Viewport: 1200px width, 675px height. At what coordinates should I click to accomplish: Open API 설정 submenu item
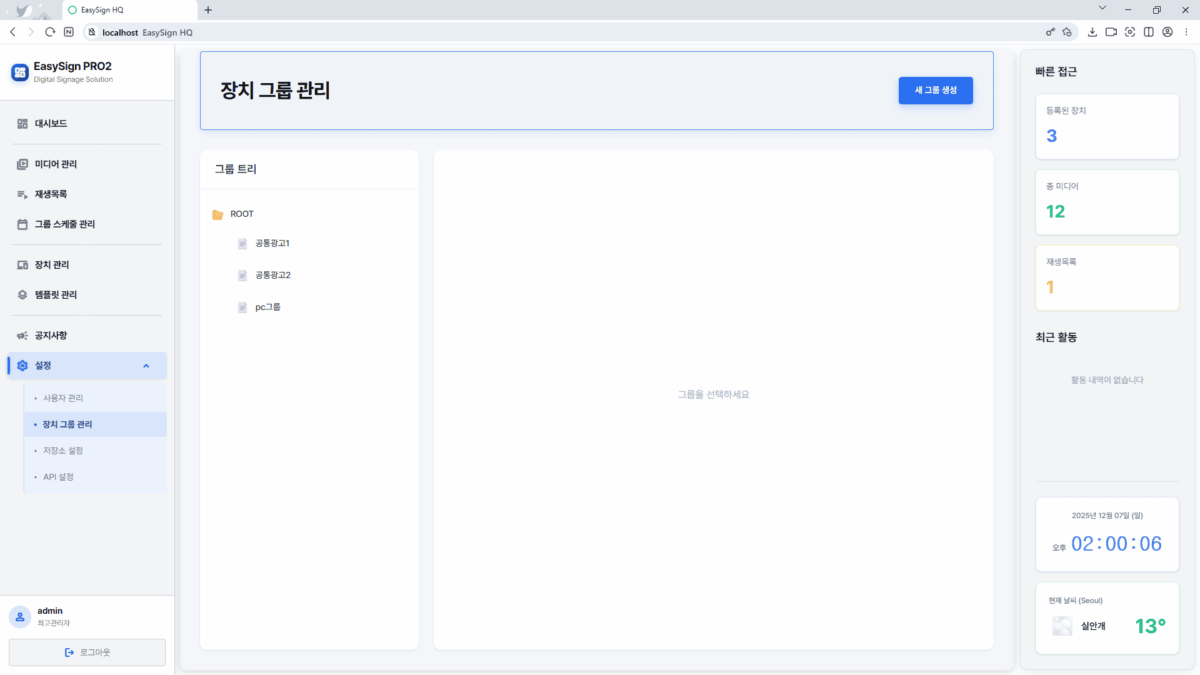[58, 477]
